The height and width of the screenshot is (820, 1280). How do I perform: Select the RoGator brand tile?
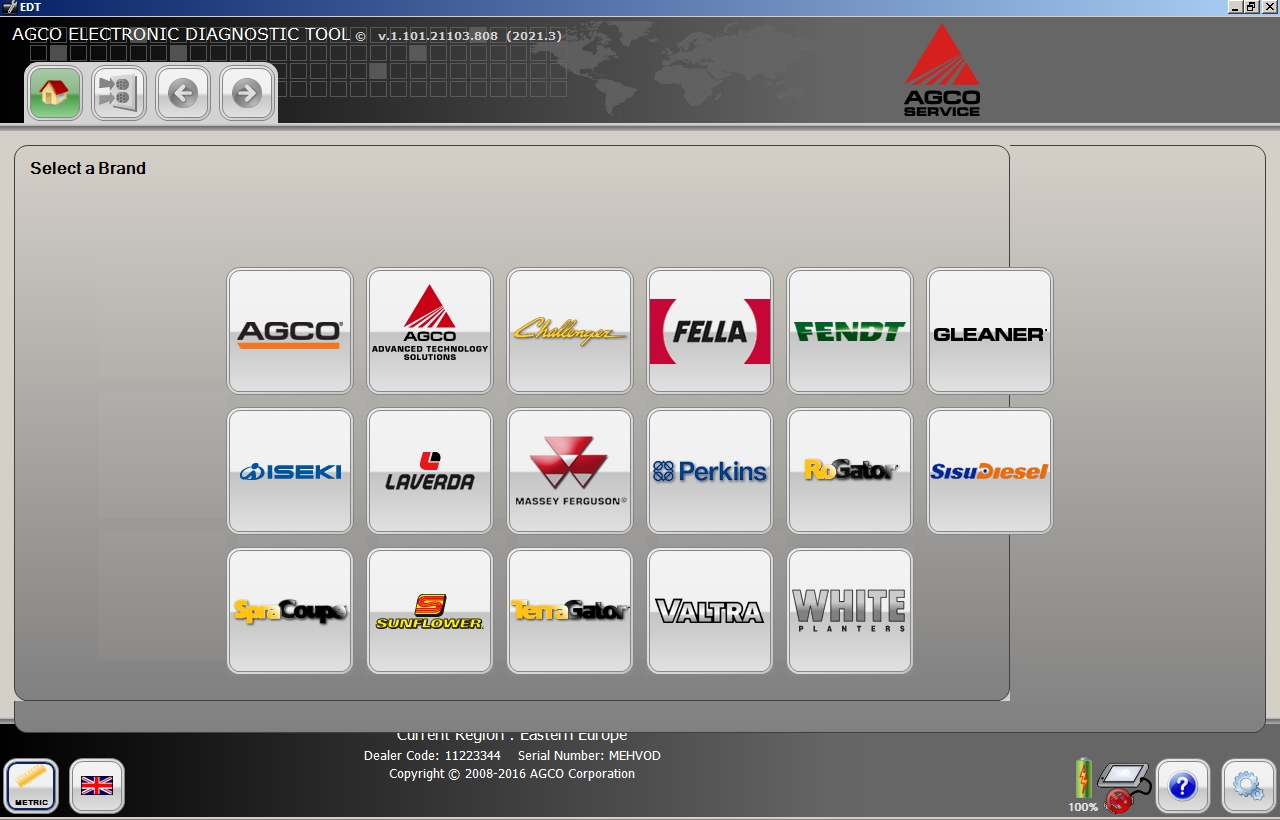pyautogui.click(x=850, y=471)
